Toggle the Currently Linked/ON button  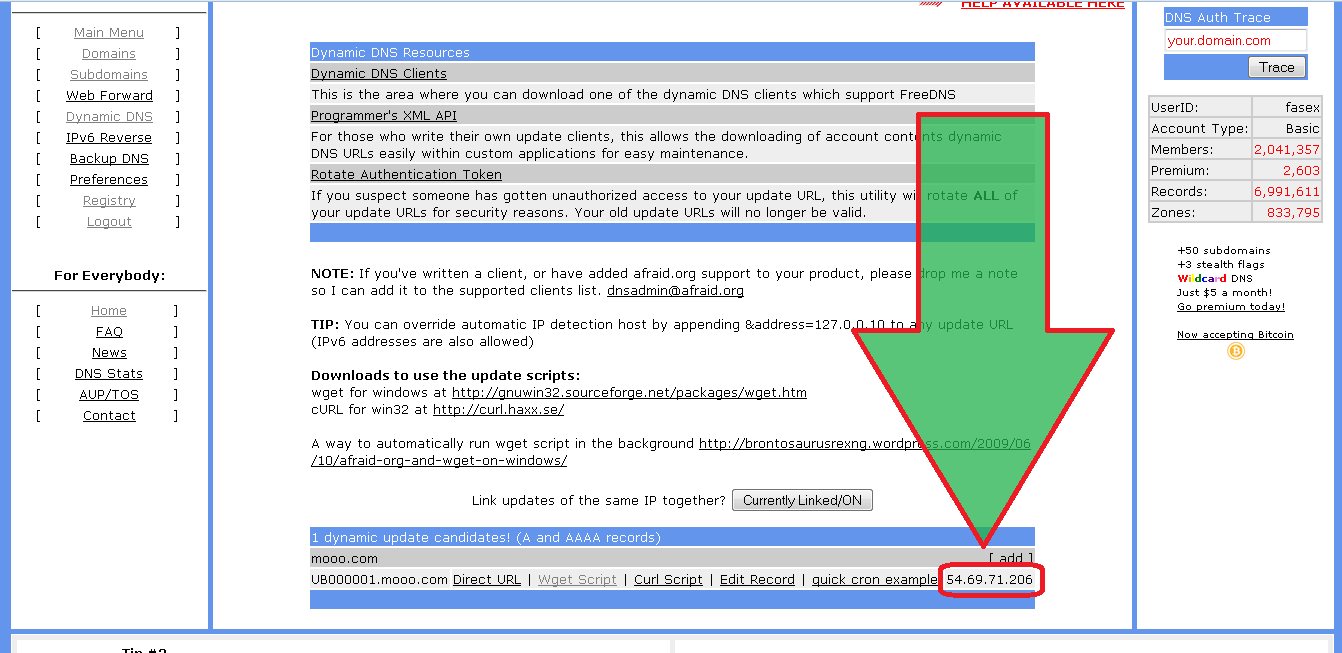click(x=803, y=500)
